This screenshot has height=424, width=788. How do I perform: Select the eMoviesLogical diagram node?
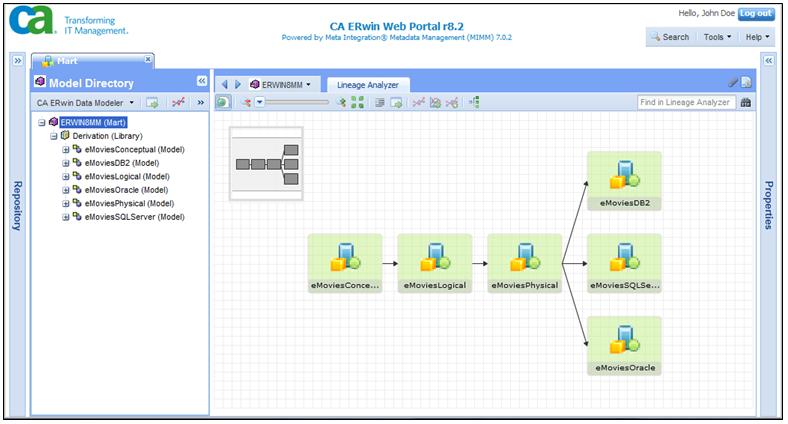[x=435, y=263]
